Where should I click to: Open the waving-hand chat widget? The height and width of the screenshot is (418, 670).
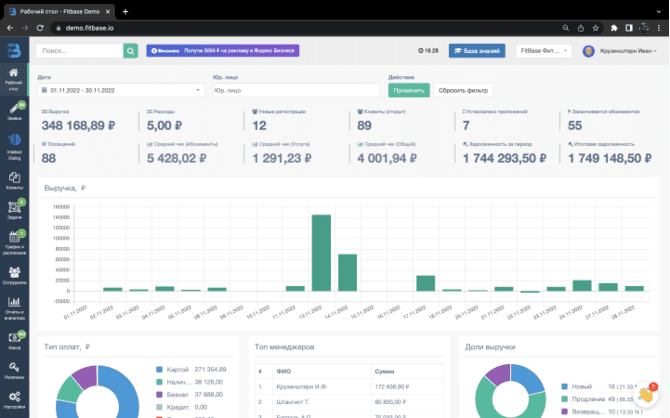[646, 394]
